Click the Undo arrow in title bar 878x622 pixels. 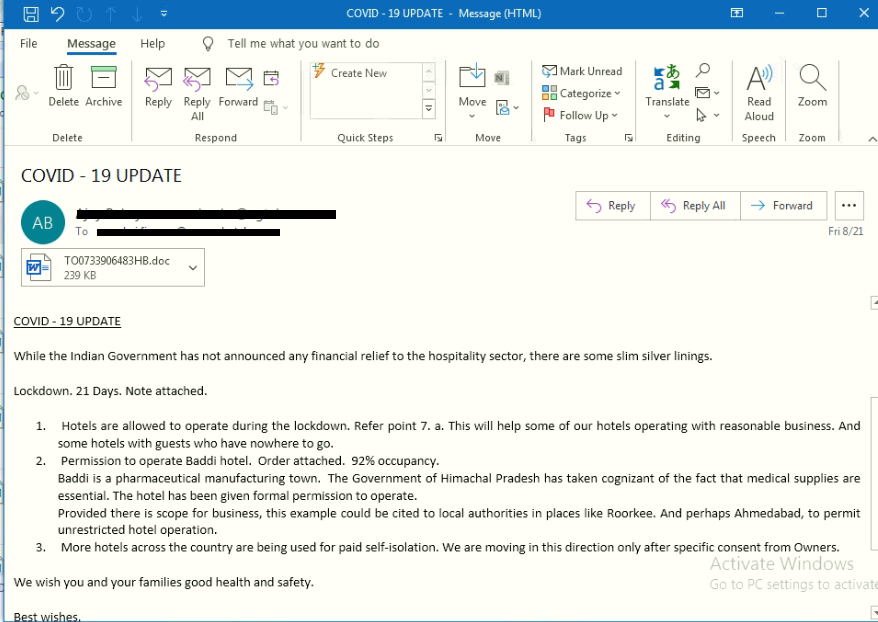coord(57,13)
